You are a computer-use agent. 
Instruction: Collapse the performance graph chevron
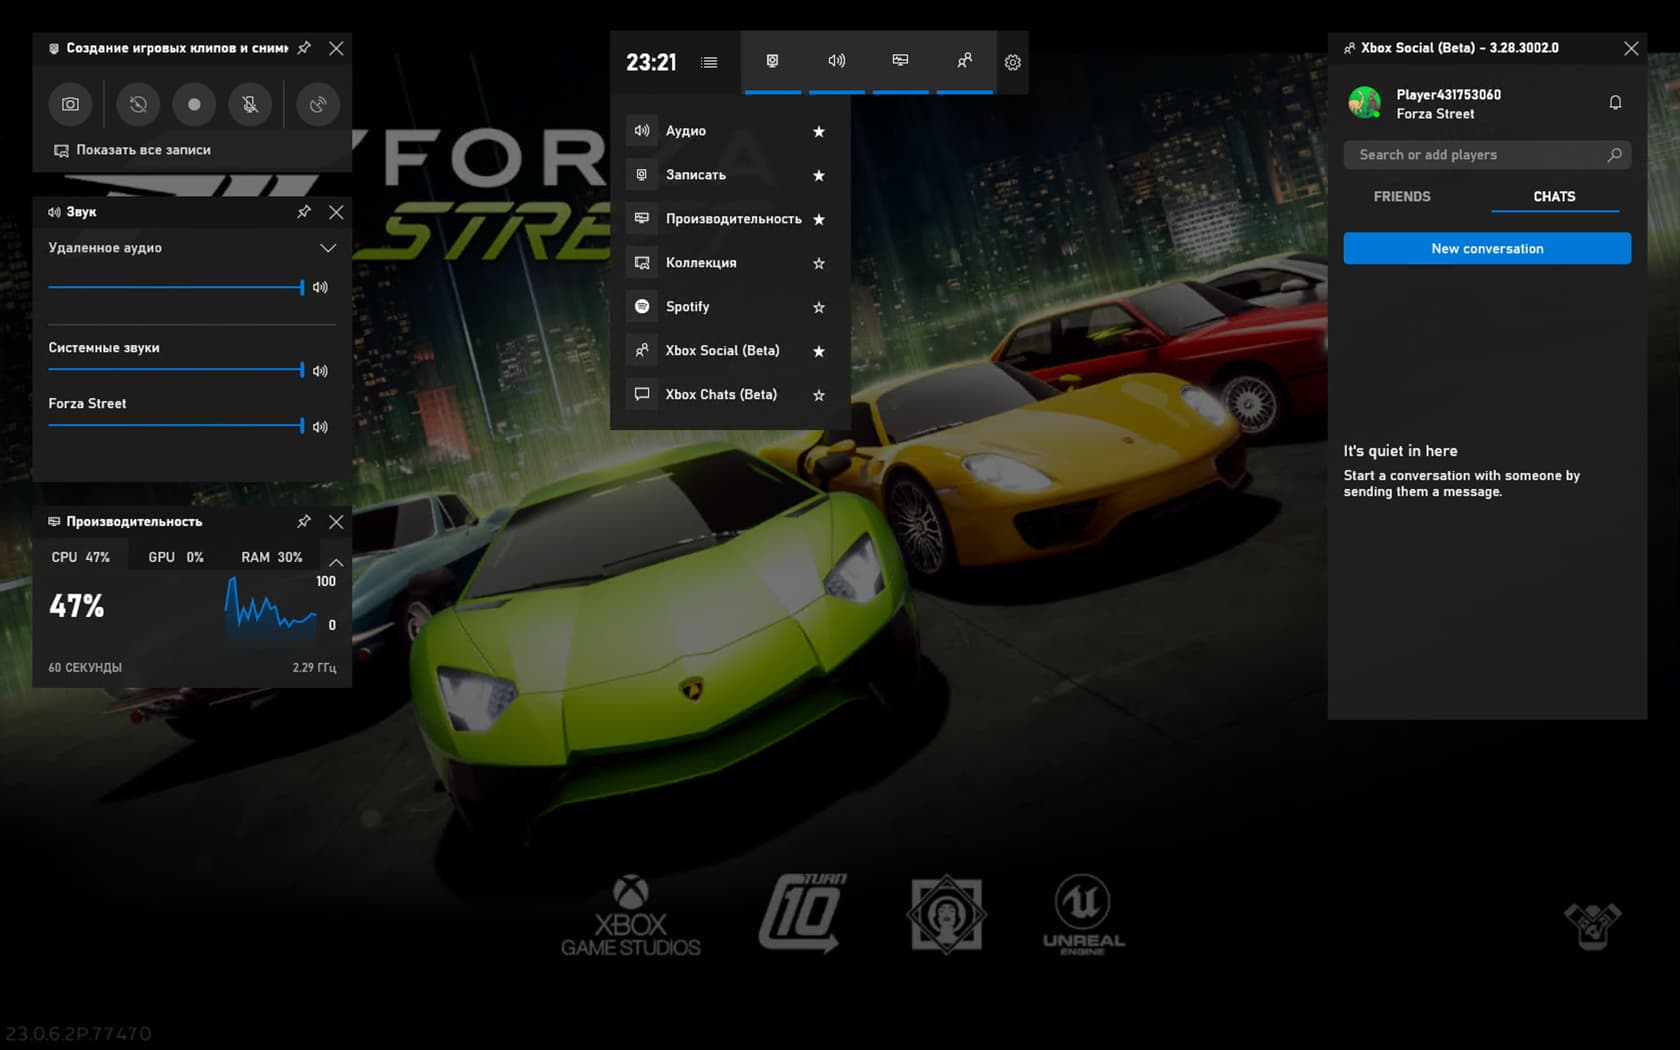336,562
